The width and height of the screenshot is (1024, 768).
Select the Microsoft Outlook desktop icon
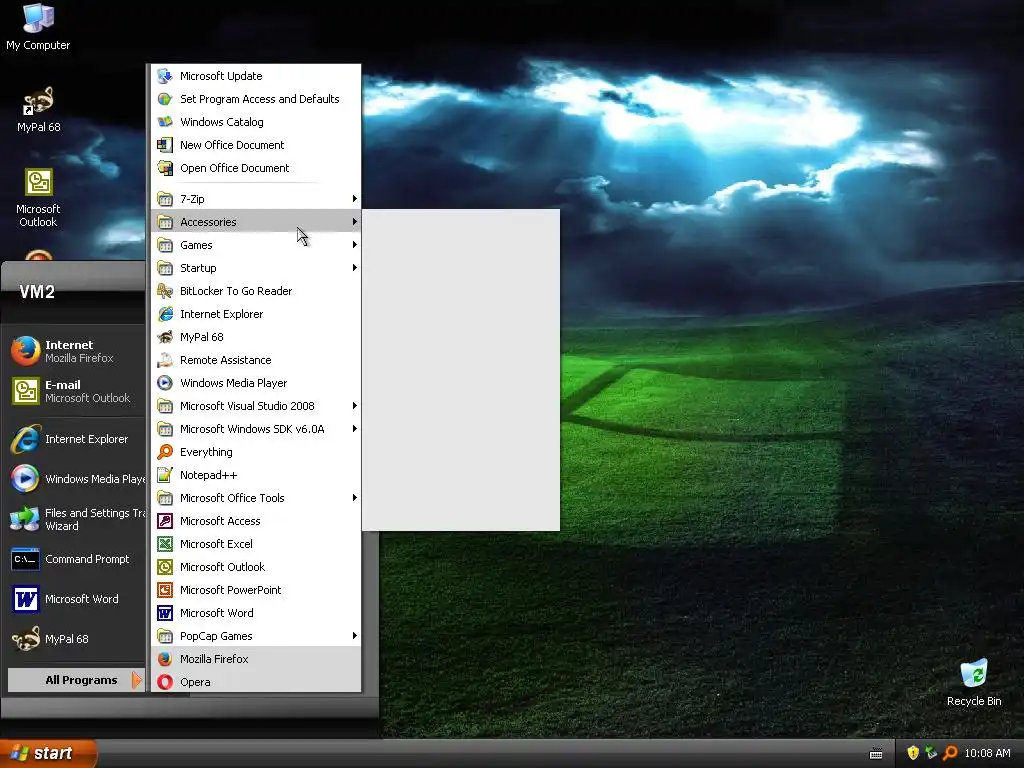click(38, 197)
